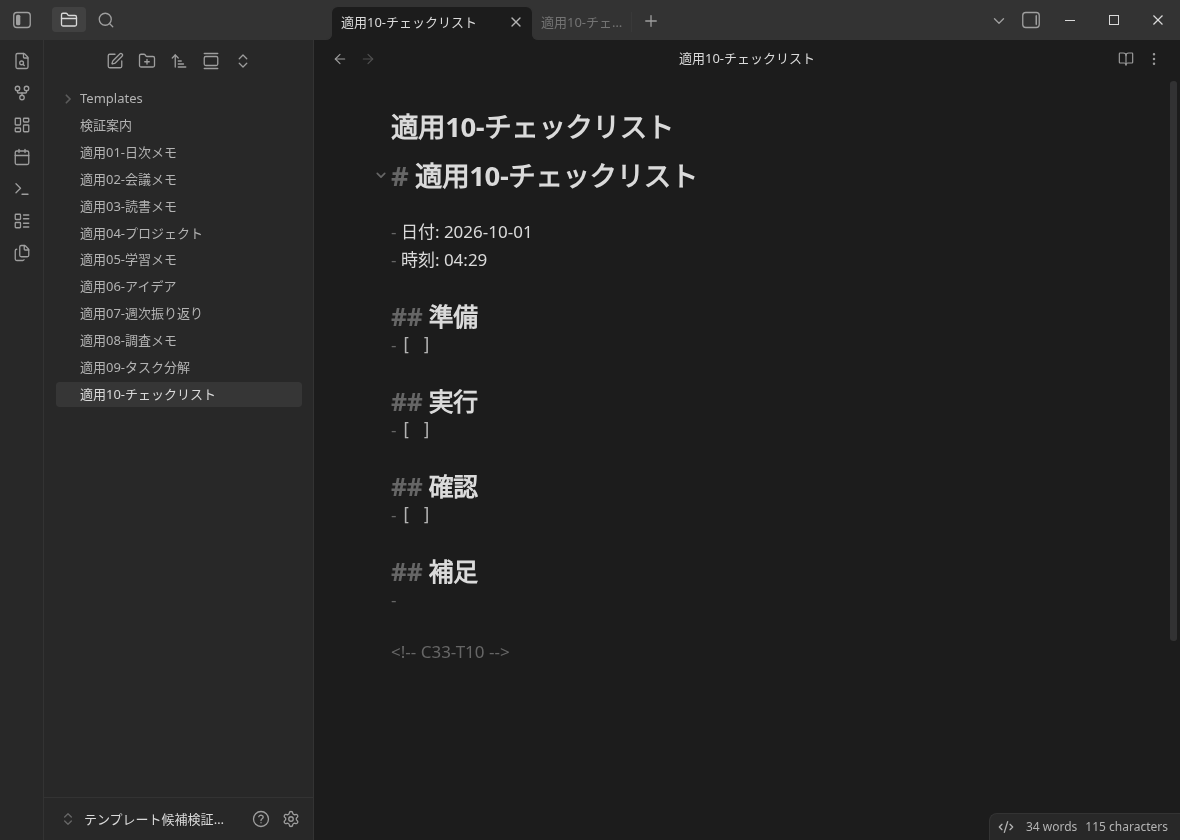Click the inline note title heading

[x=531, y=126]
